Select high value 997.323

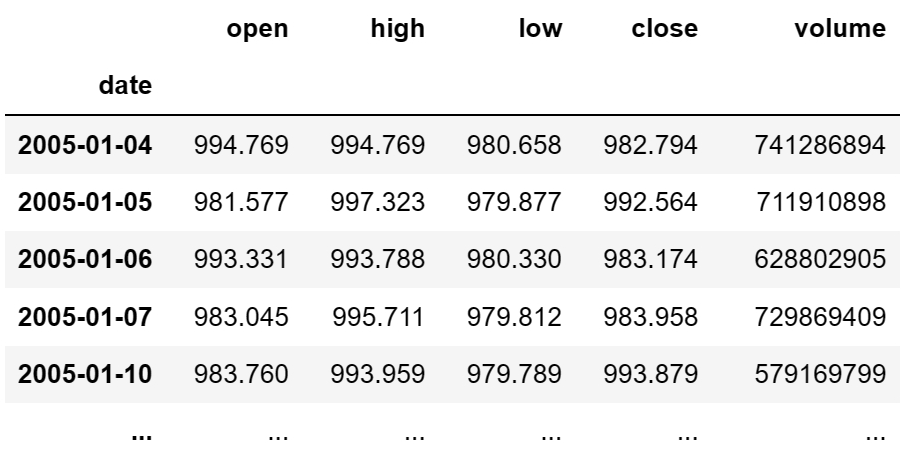[377, 202]
